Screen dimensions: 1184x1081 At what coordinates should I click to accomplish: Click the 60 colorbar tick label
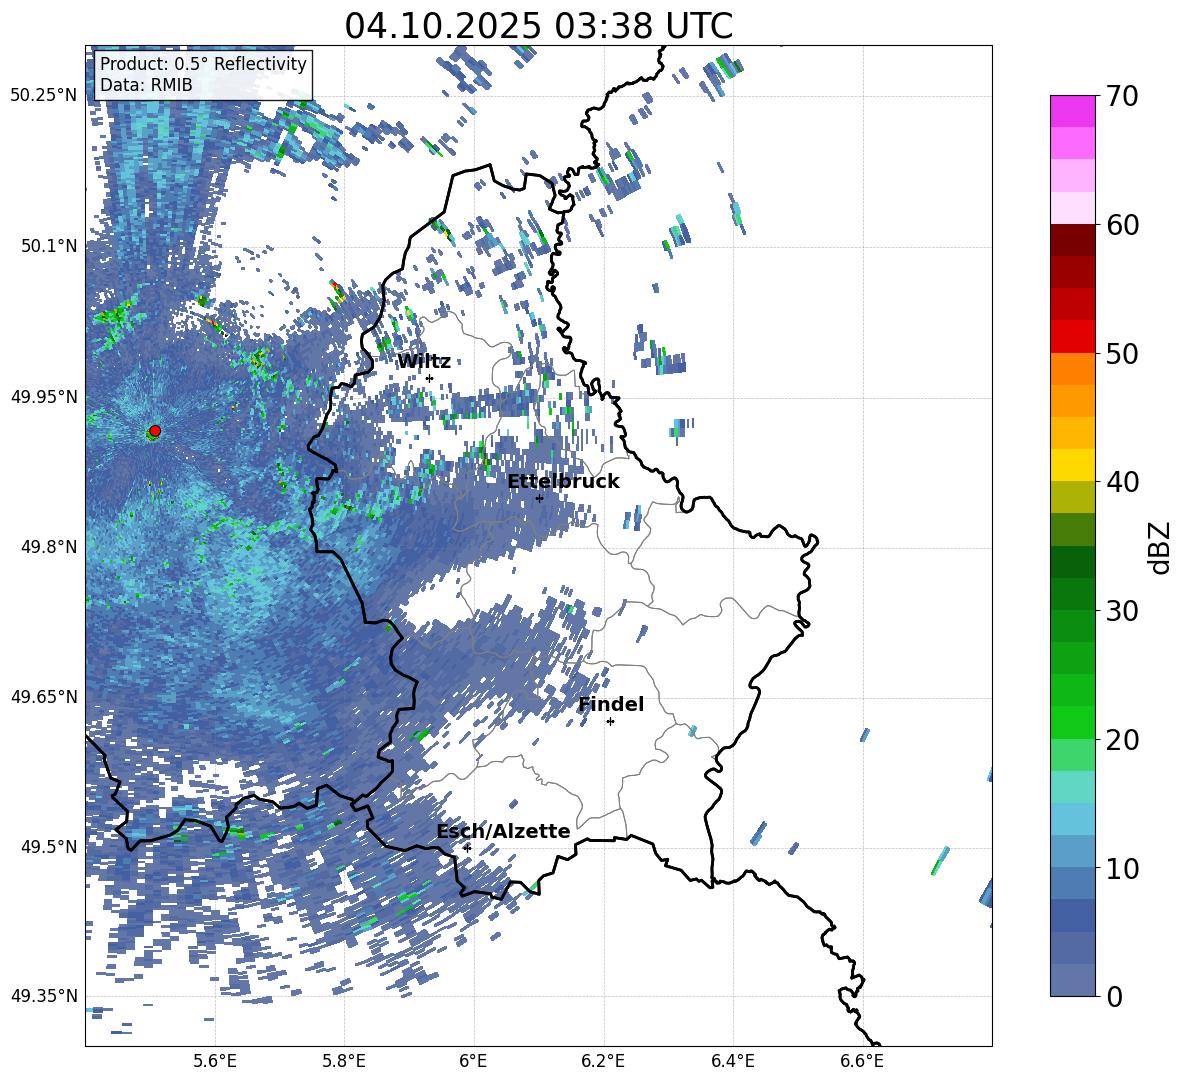click(x=1122, y=225)
